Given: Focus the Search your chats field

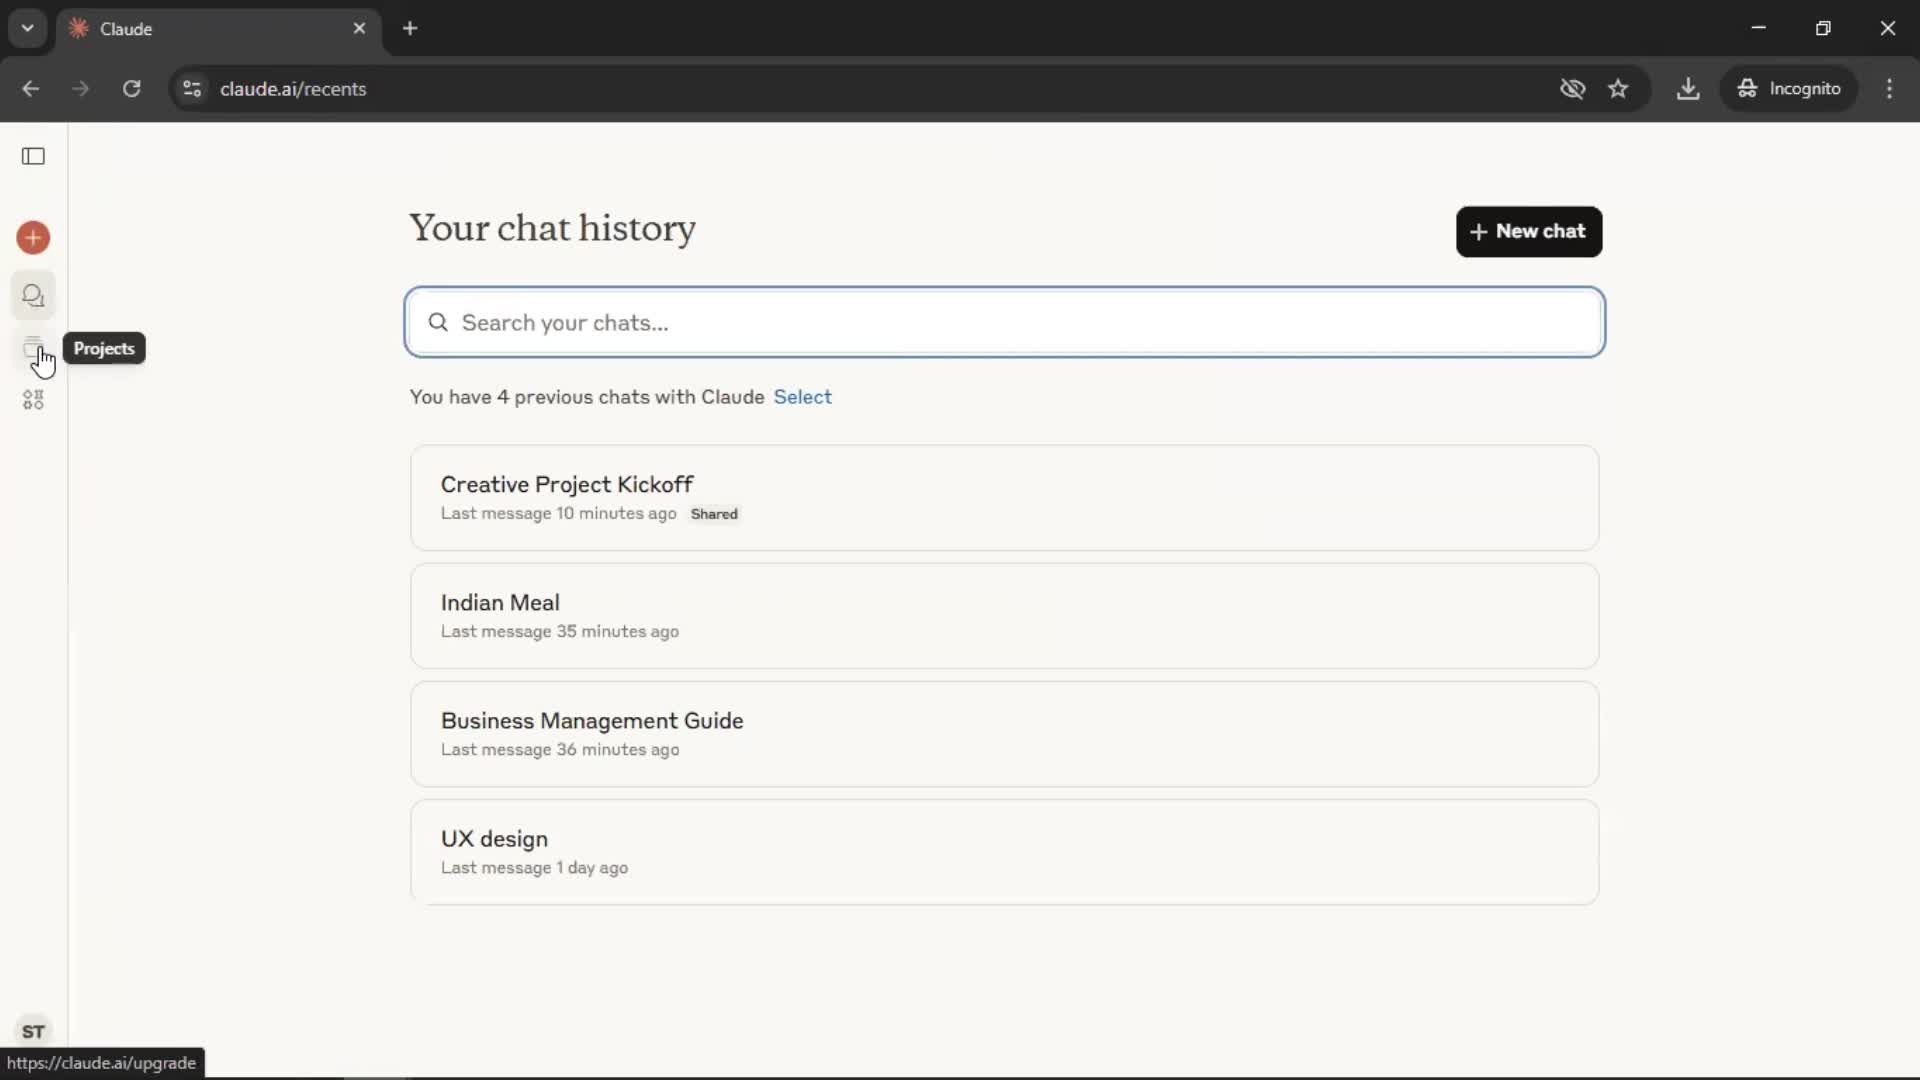Looking at the screenshot, I should point(1004,322).
